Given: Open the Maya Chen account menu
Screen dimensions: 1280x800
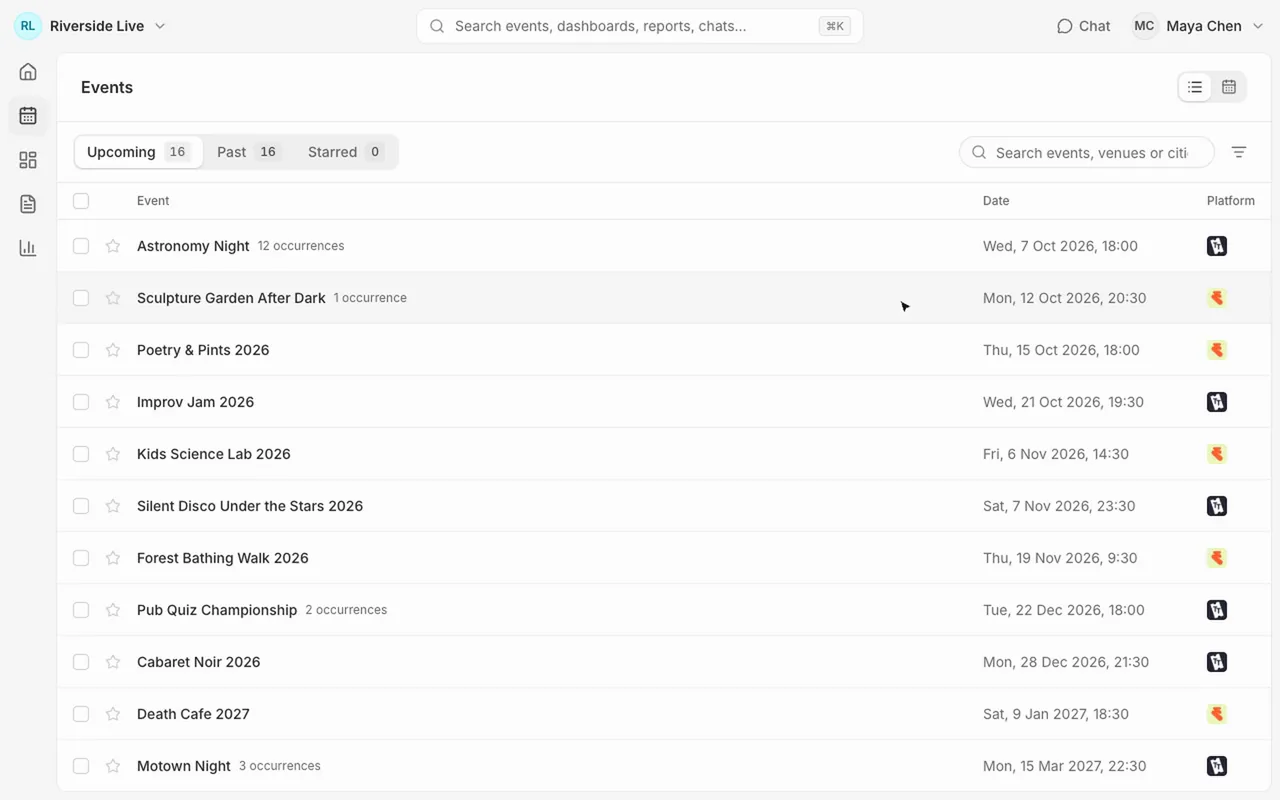Looking at the screenshot, I should click(1199, 26).
